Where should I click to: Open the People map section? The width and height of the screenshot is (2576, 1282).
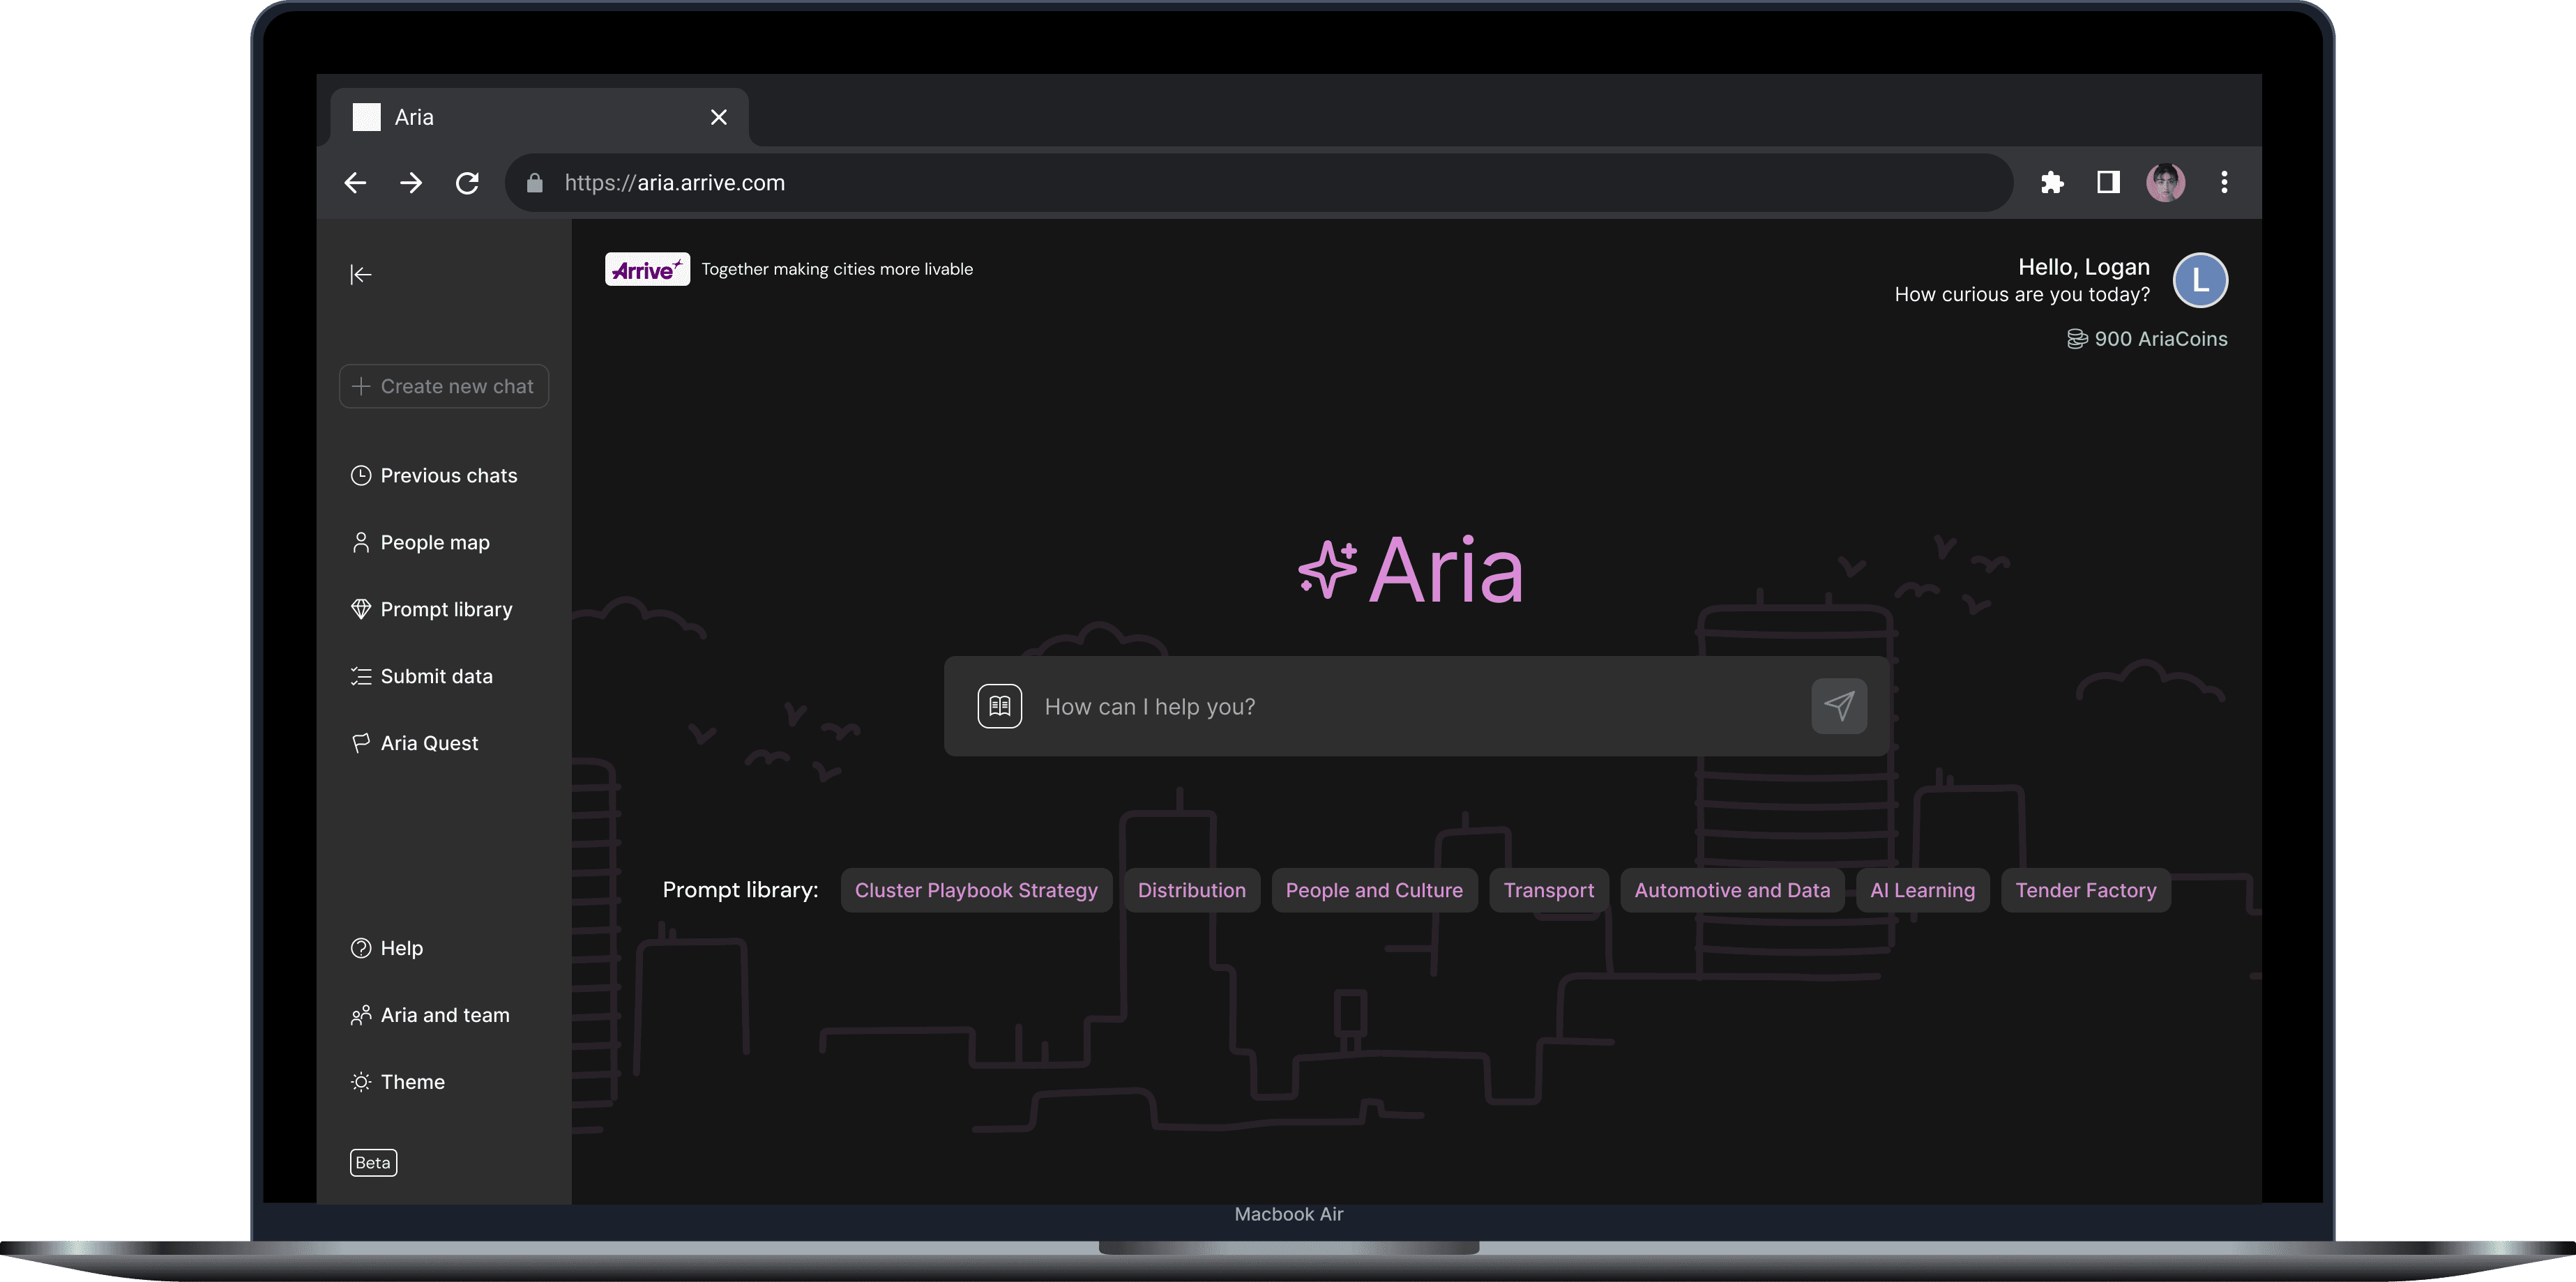(434, 543)
